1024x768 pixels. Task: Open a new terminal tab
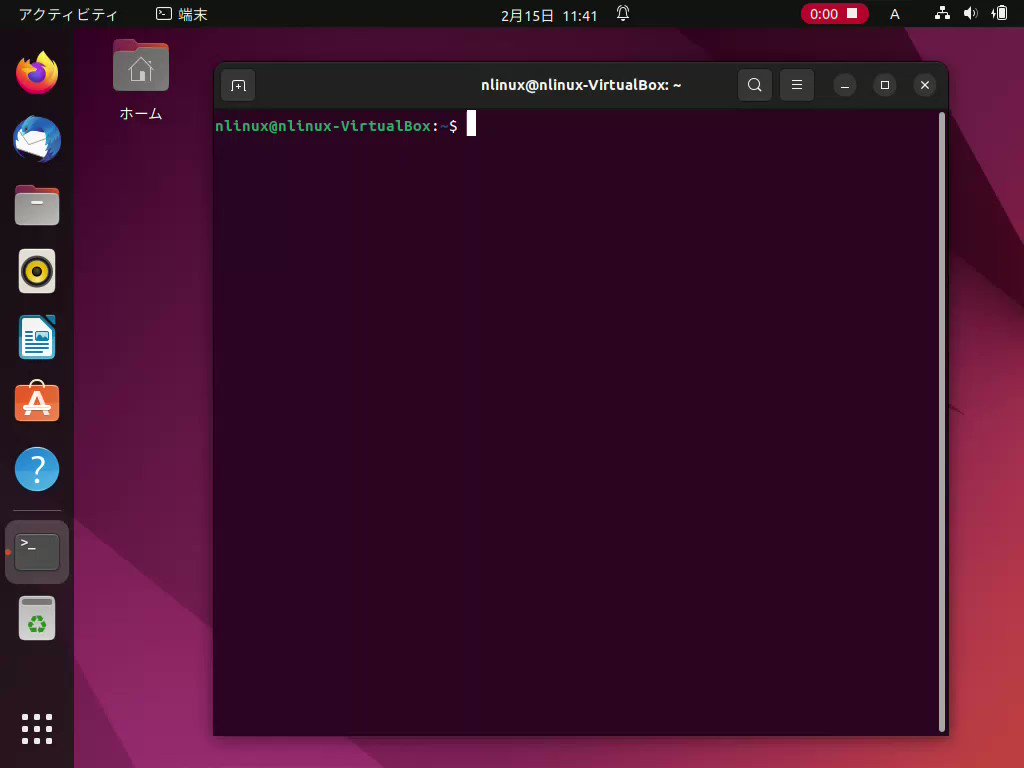pos(237,85)
